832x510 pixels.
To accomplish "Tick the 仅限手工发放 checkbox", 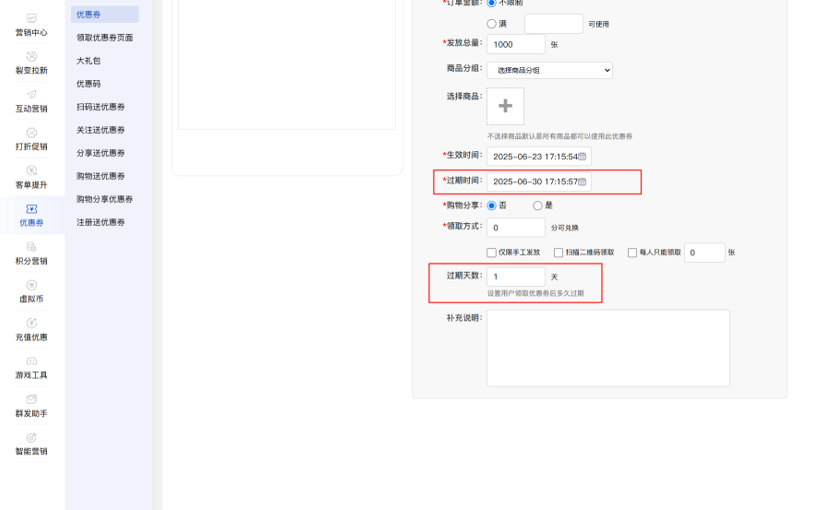I will coord(492,253).
